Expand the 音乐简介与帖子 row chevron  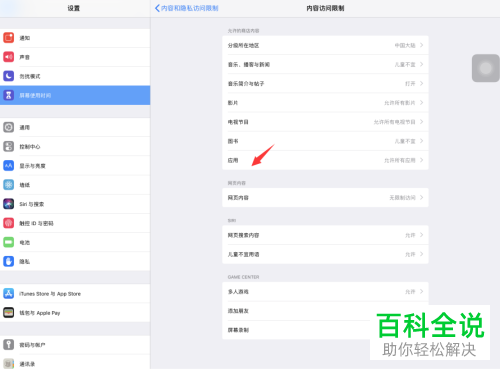click(422, 83)
